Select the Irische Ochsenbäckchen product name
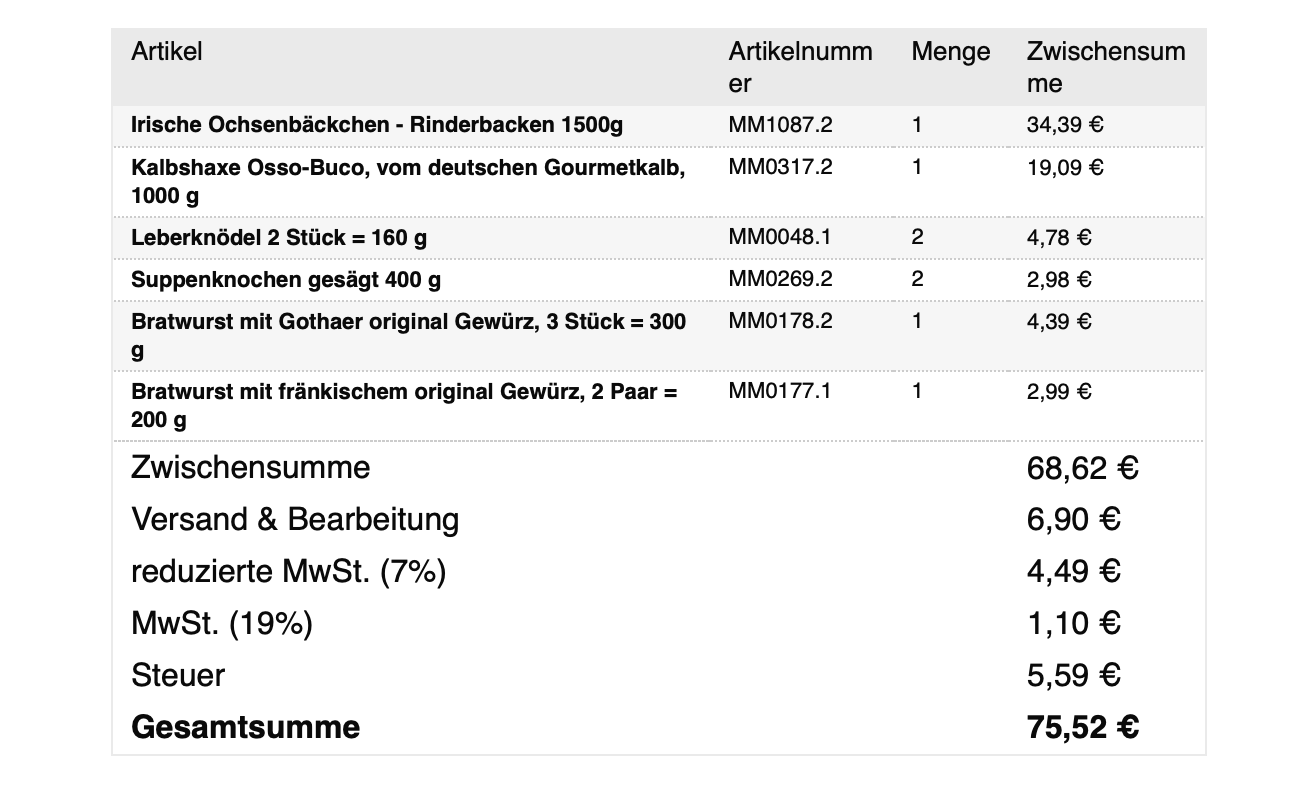 coord(376,126)
